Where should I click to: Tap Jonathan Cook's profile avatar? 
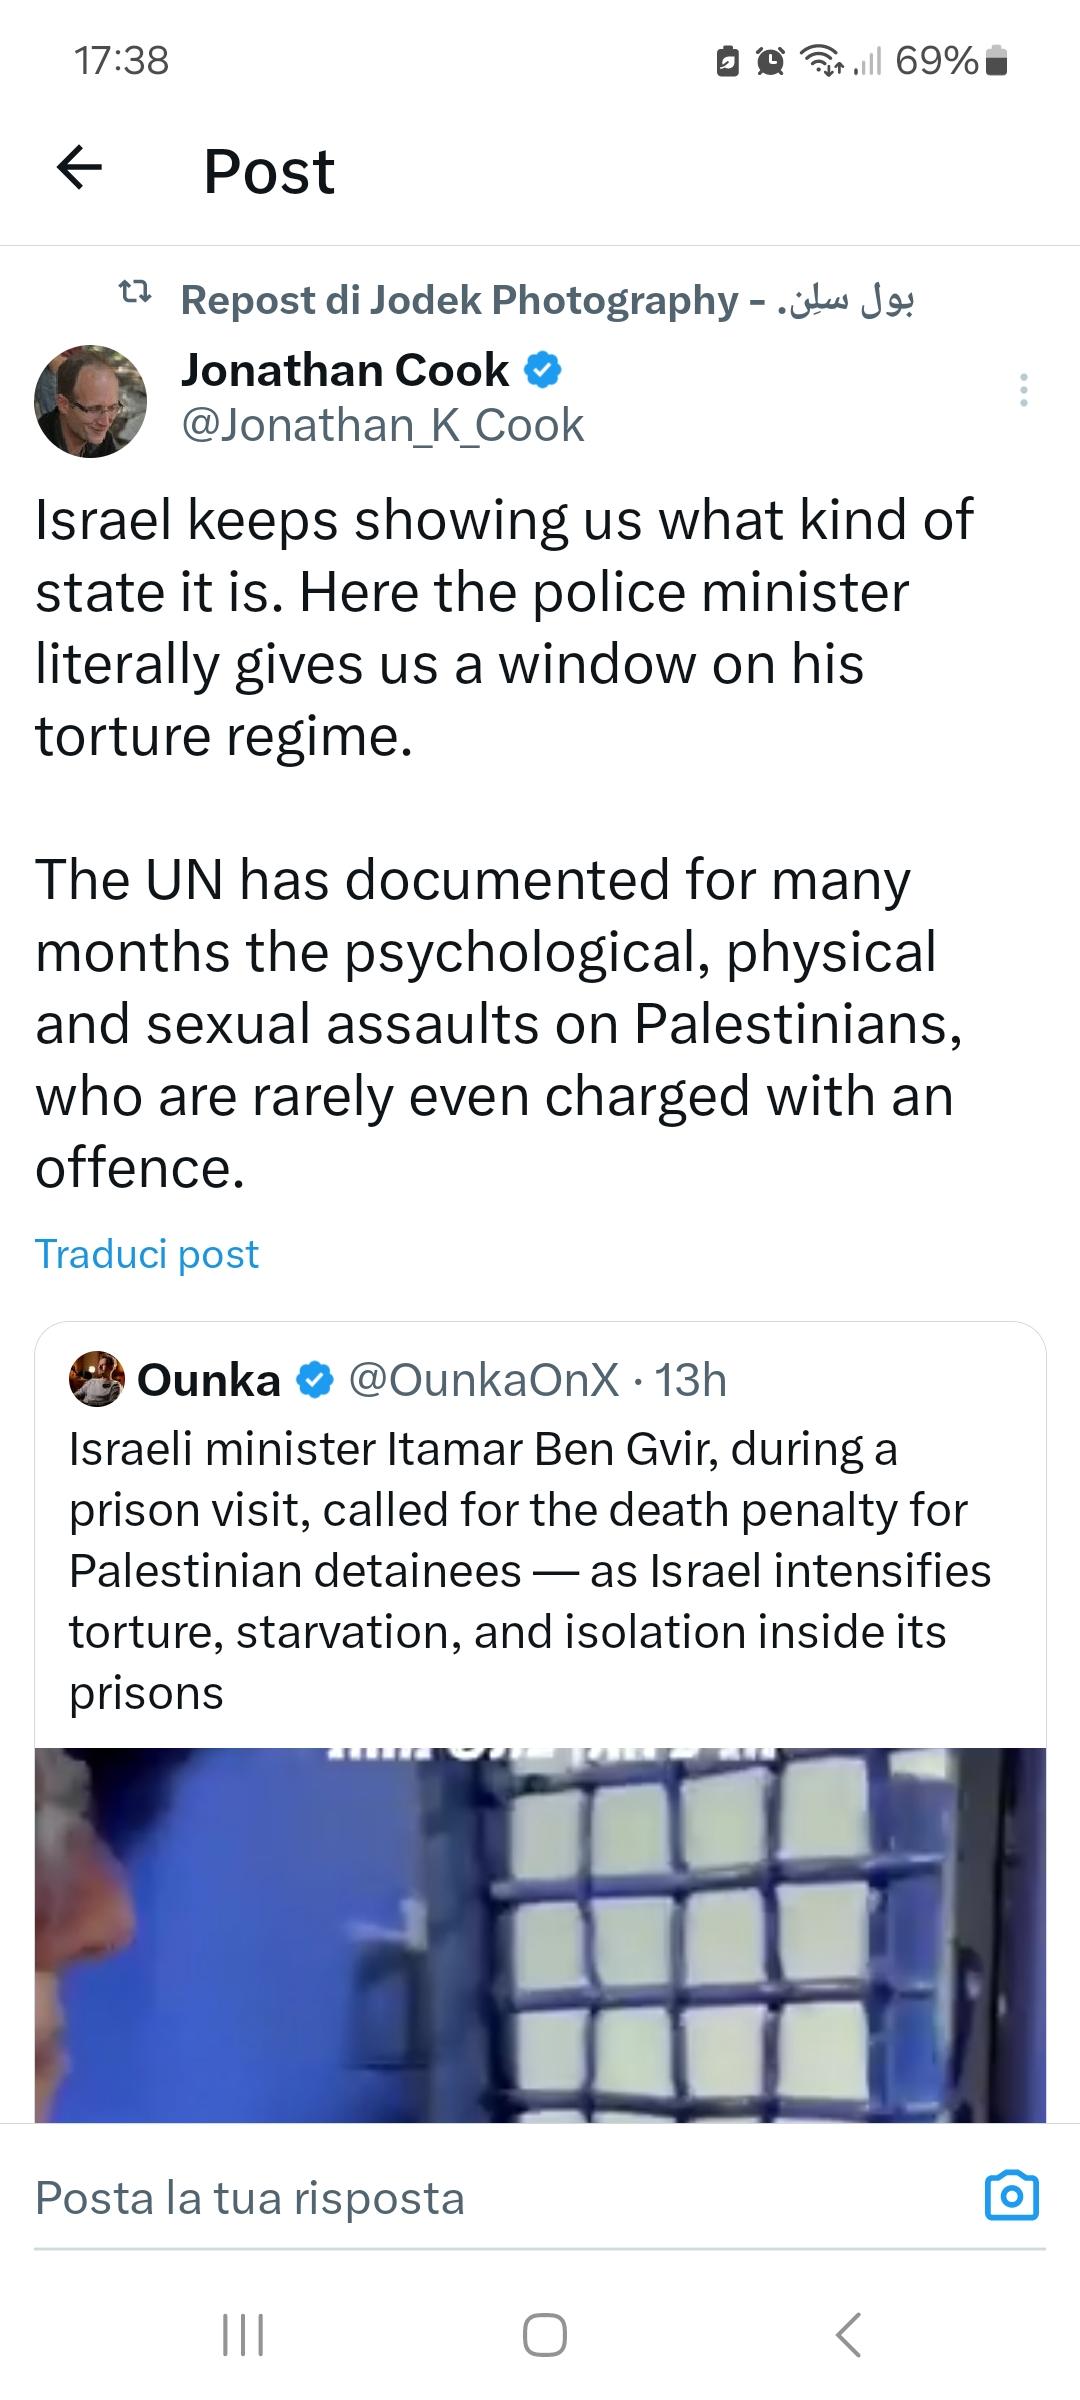pos(91,401)
